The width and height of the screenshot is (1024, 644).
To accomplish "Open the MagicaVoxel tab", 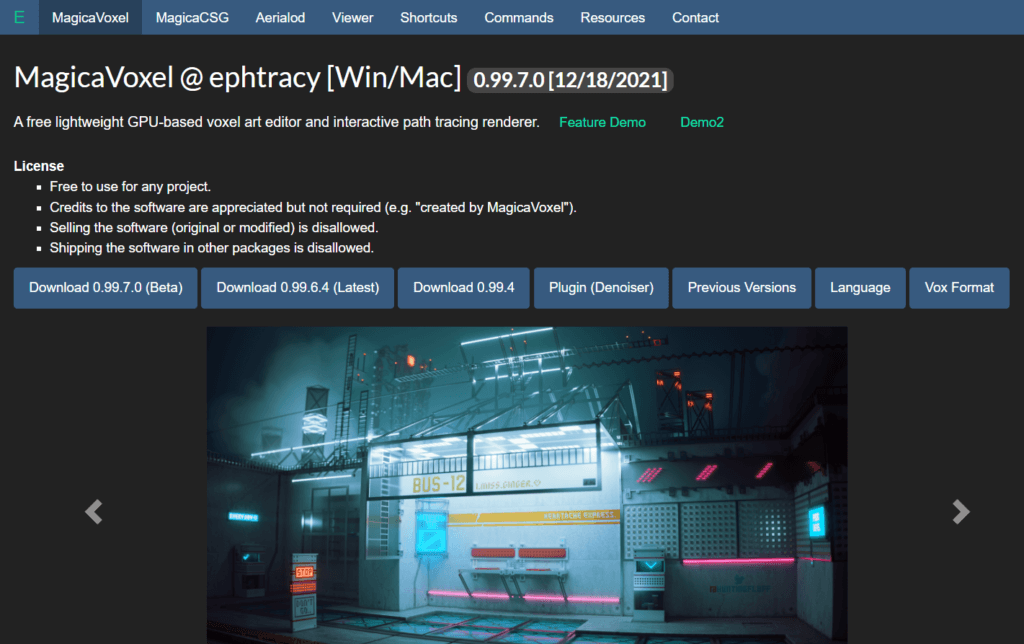I will (90, 18).
